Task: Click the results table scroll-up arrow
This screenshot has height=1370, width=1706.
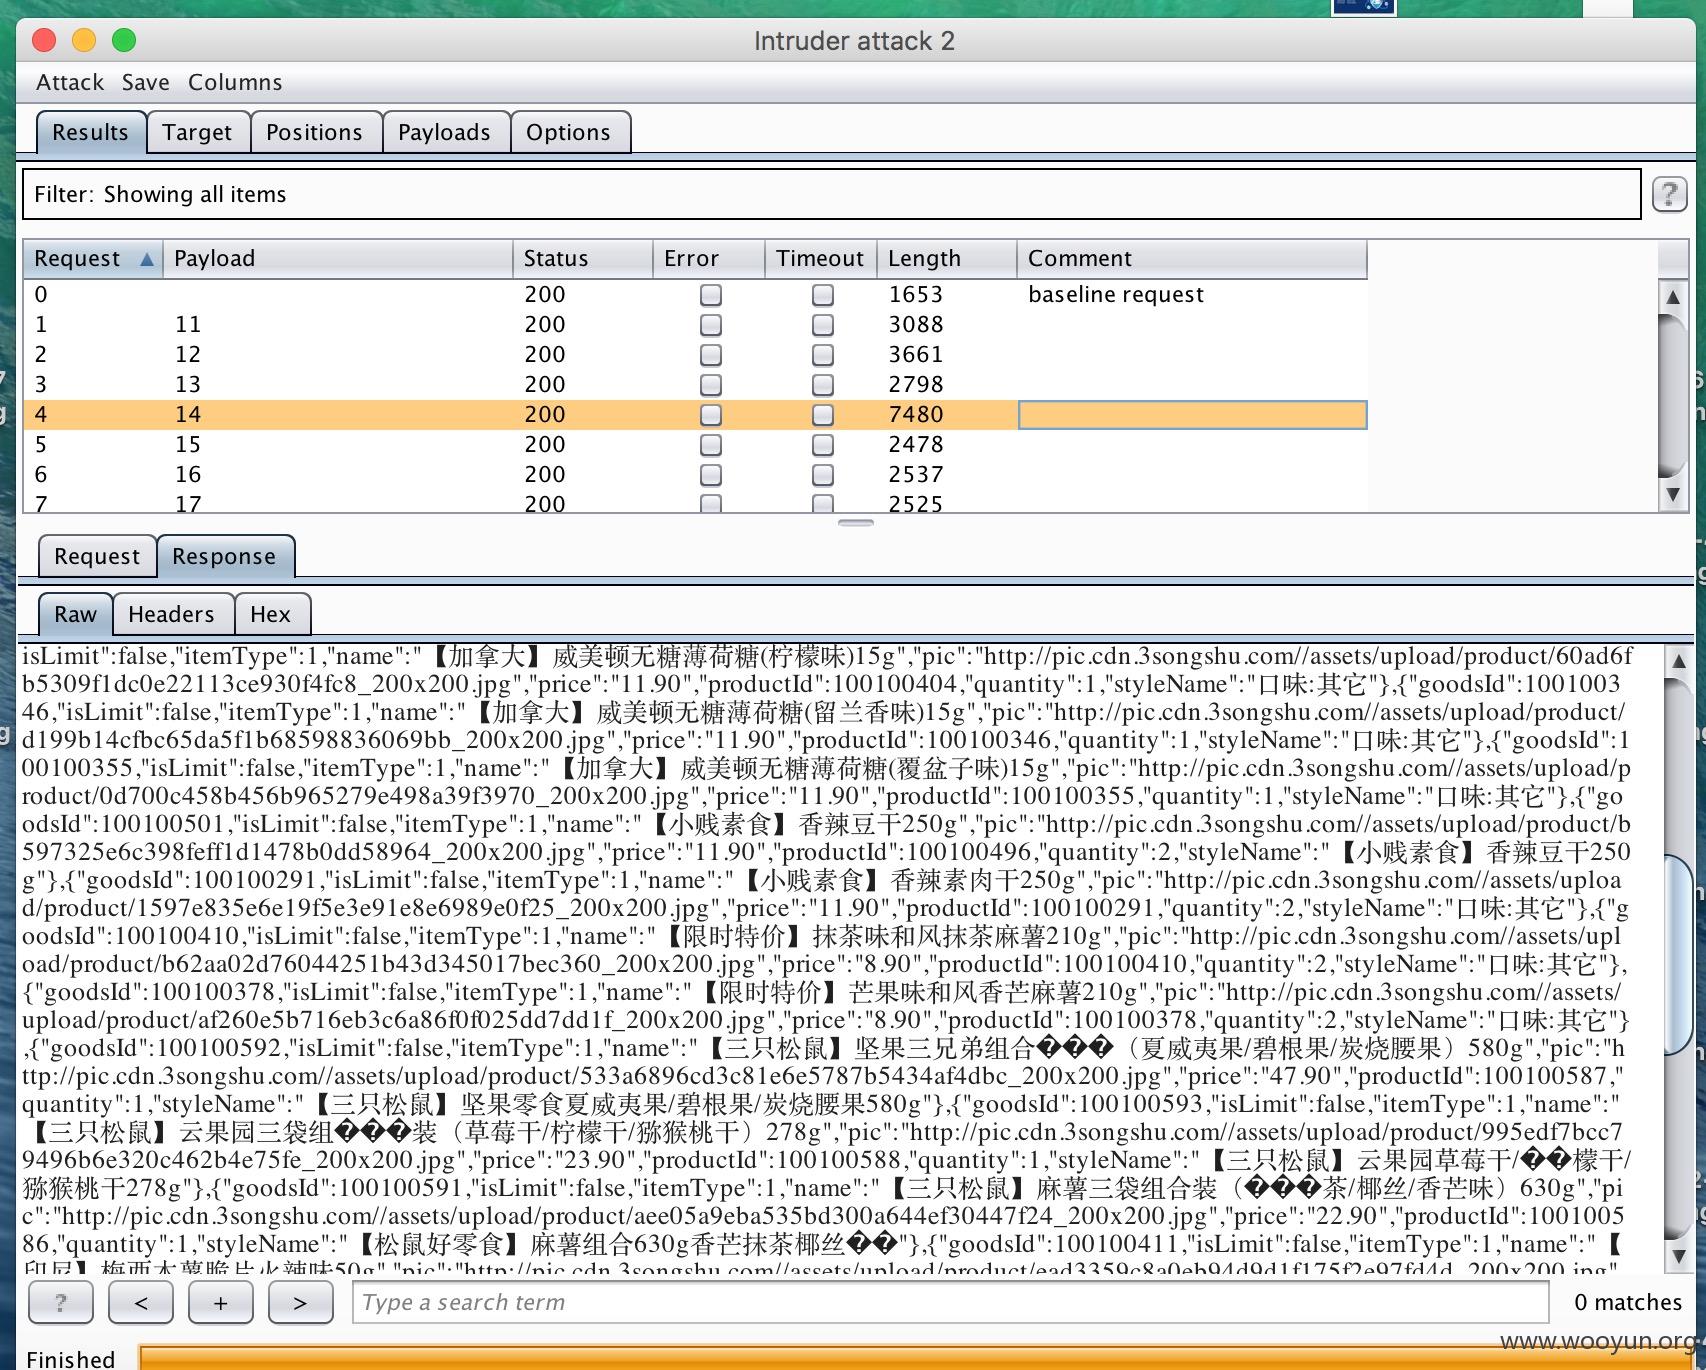Action: (1673, 296)
